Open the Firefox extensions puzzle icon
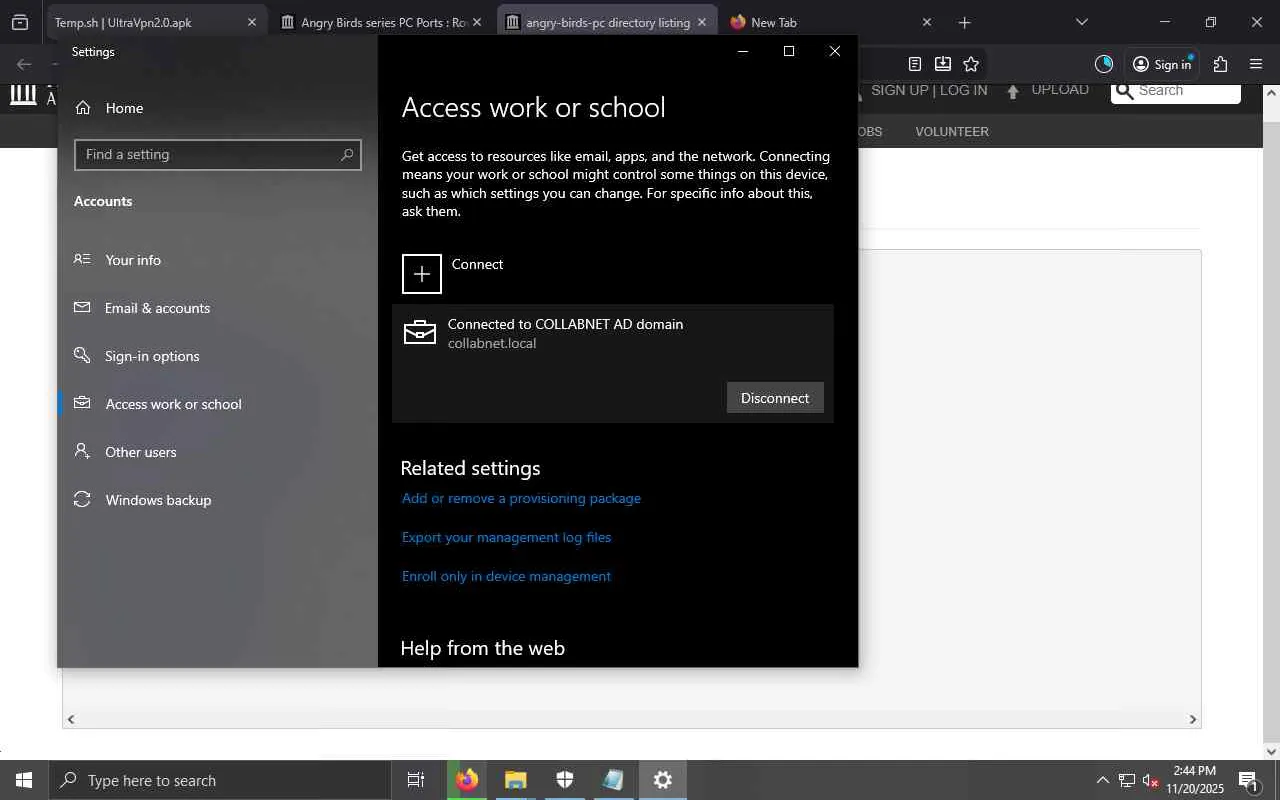The height and width of the screenshot is (800, 1280). (1220, 64)
